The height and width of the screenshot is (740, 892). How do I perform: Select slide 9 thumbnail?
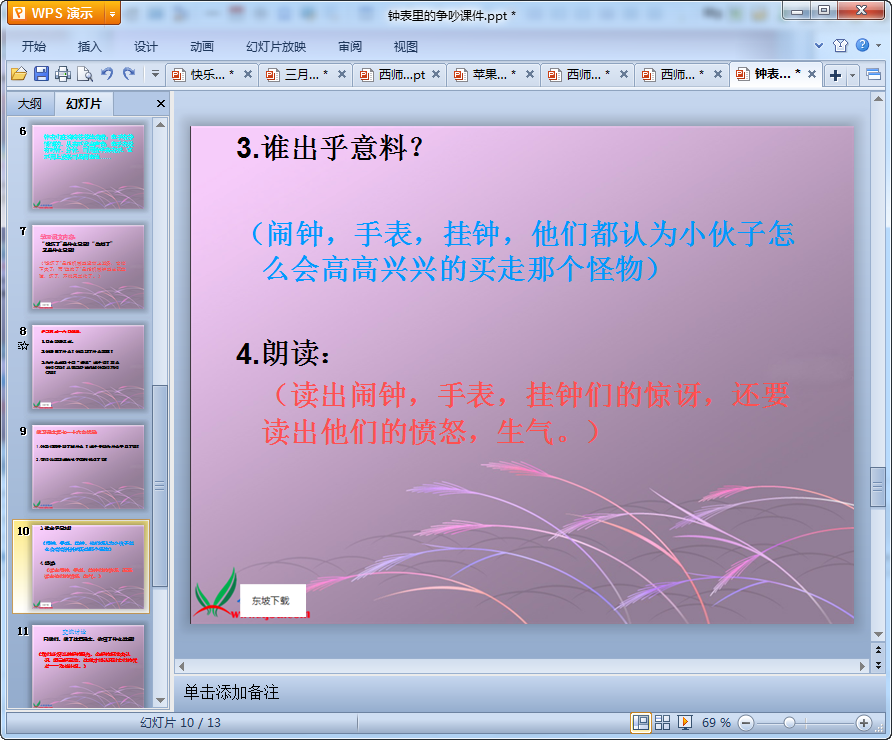coord(88,467)
